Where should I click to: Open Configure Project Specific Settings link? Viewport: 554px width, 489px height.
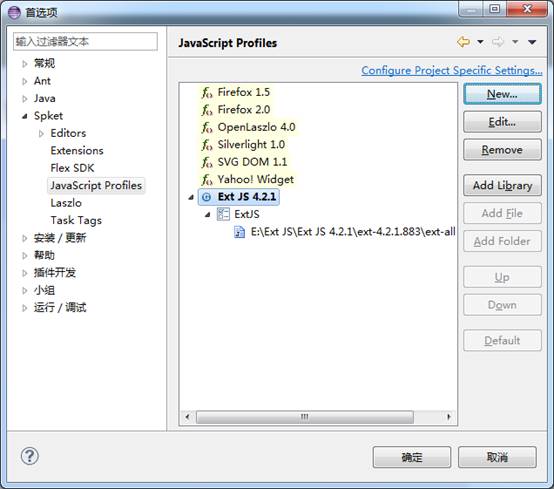click(452, 71)
